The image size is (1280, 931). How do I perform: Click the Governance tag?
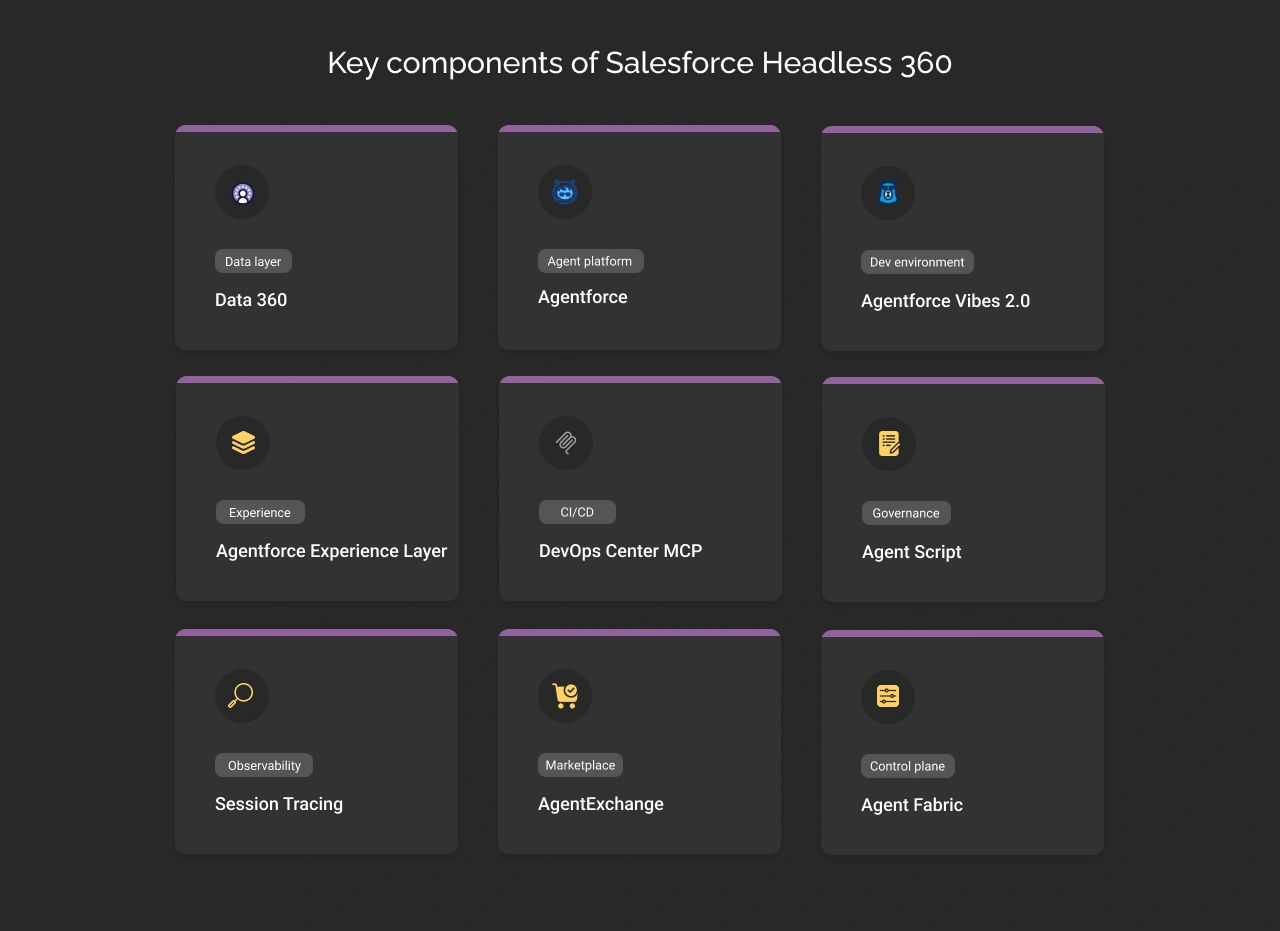coord(906,512)
